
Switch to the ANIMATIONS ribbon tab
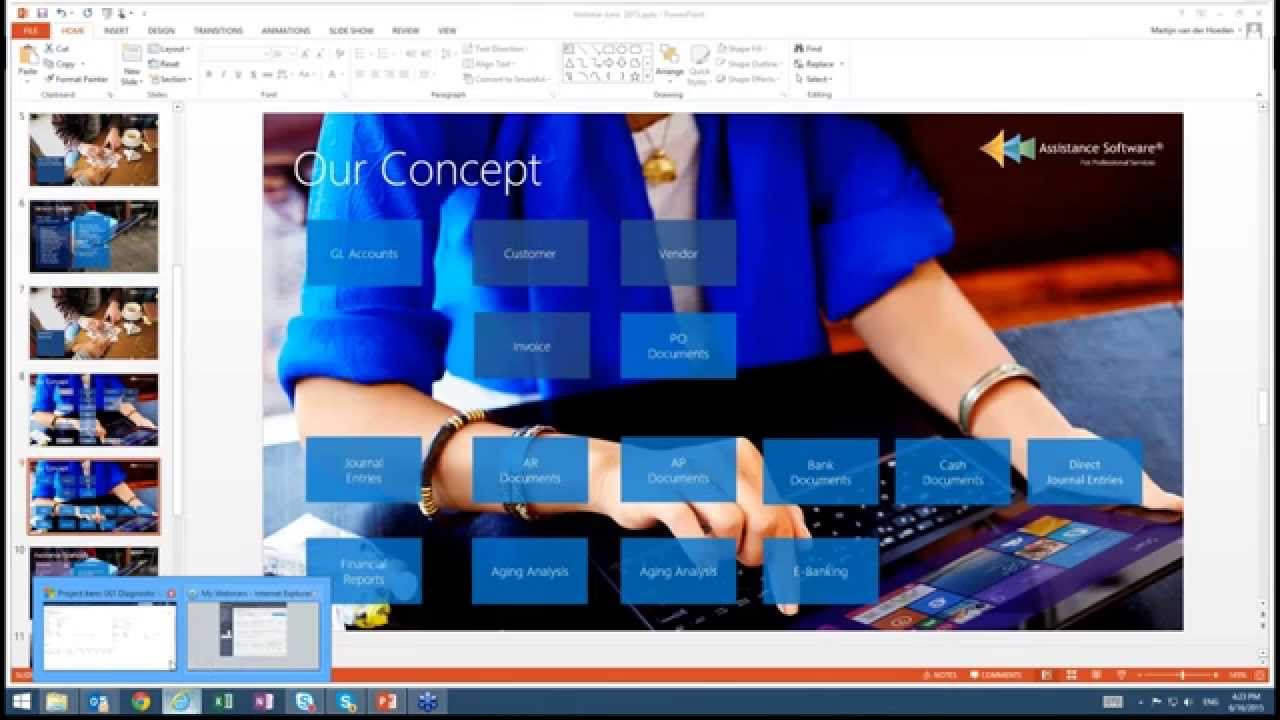(286, 31)
